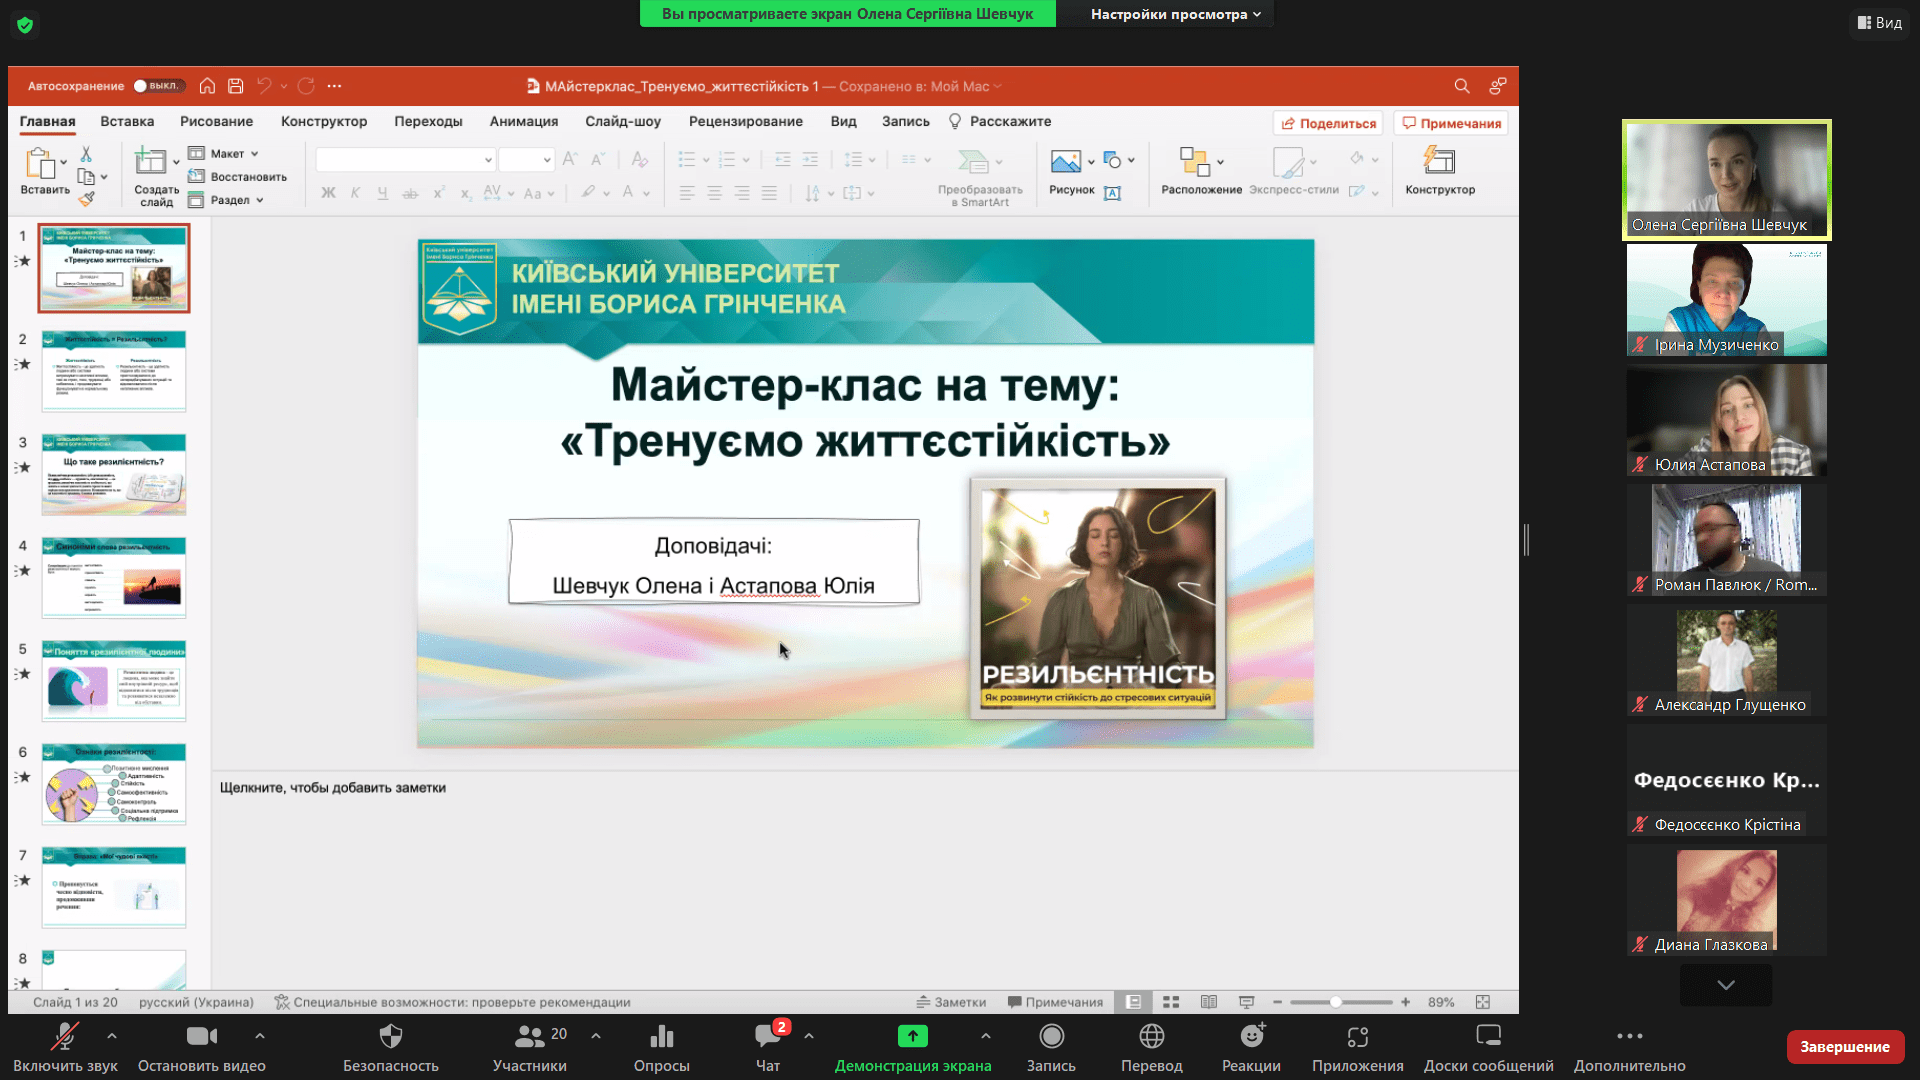Open the Participants (Участники) panel
This screenshot has width=1920, height=1080.
click(529, 1037)
